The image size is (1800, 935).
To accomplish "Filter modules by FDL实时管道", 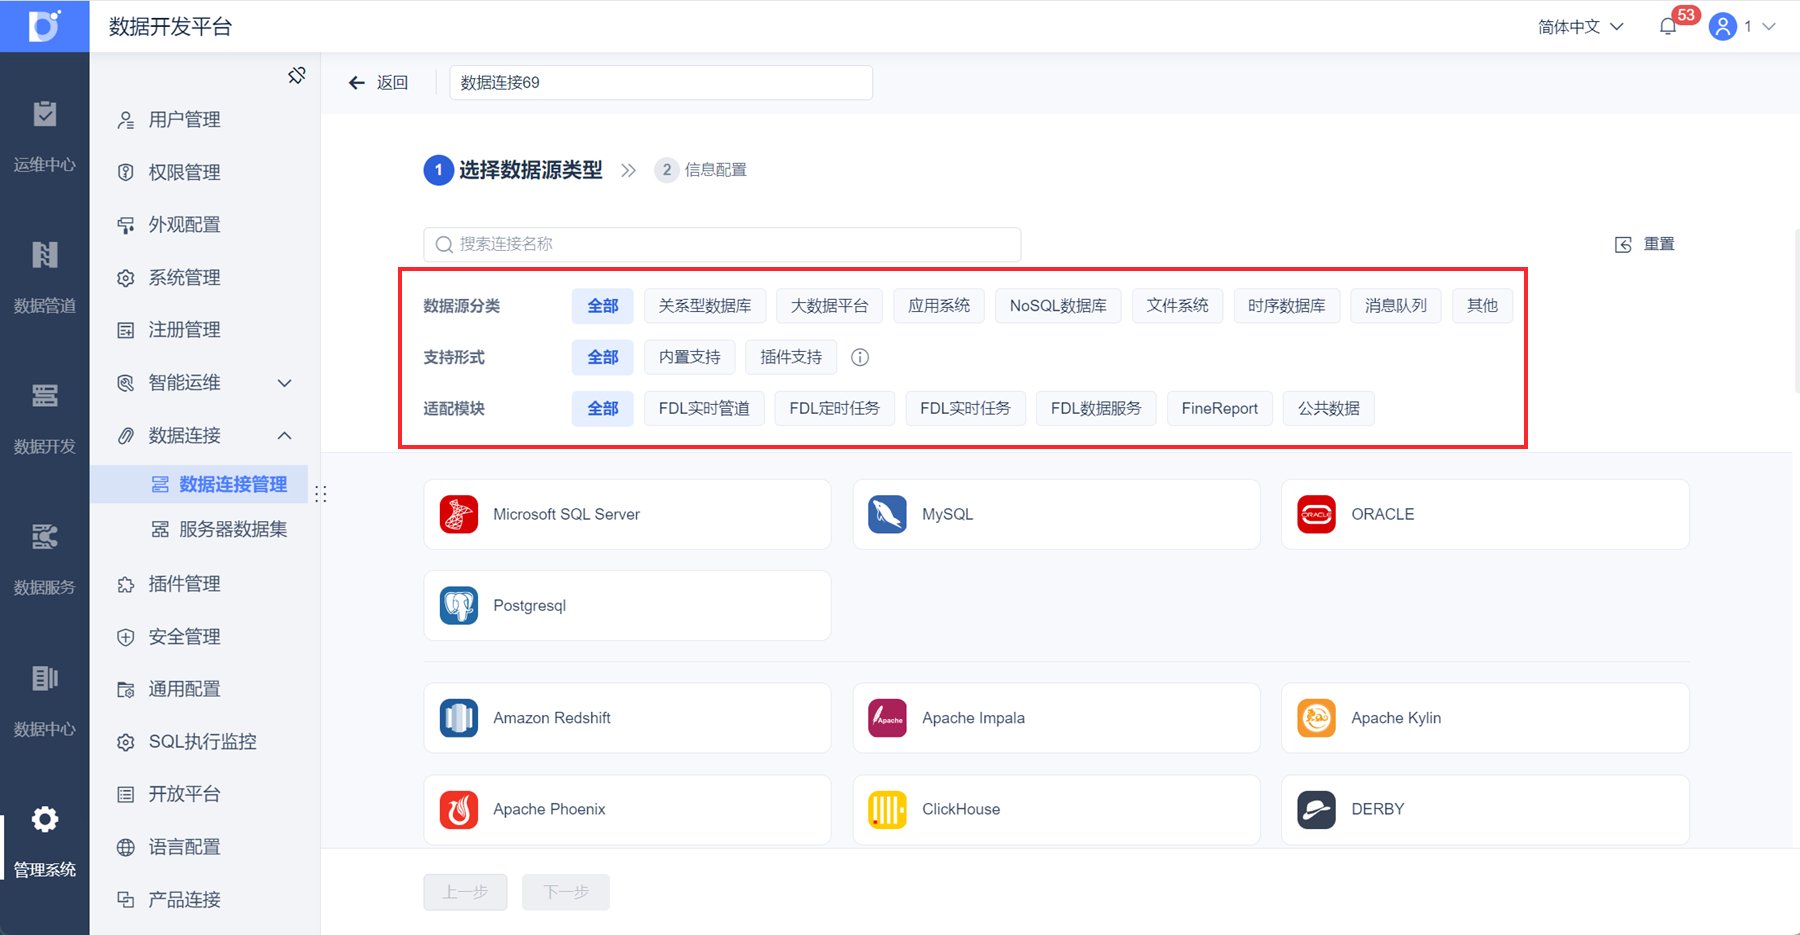I will point(704,409).
